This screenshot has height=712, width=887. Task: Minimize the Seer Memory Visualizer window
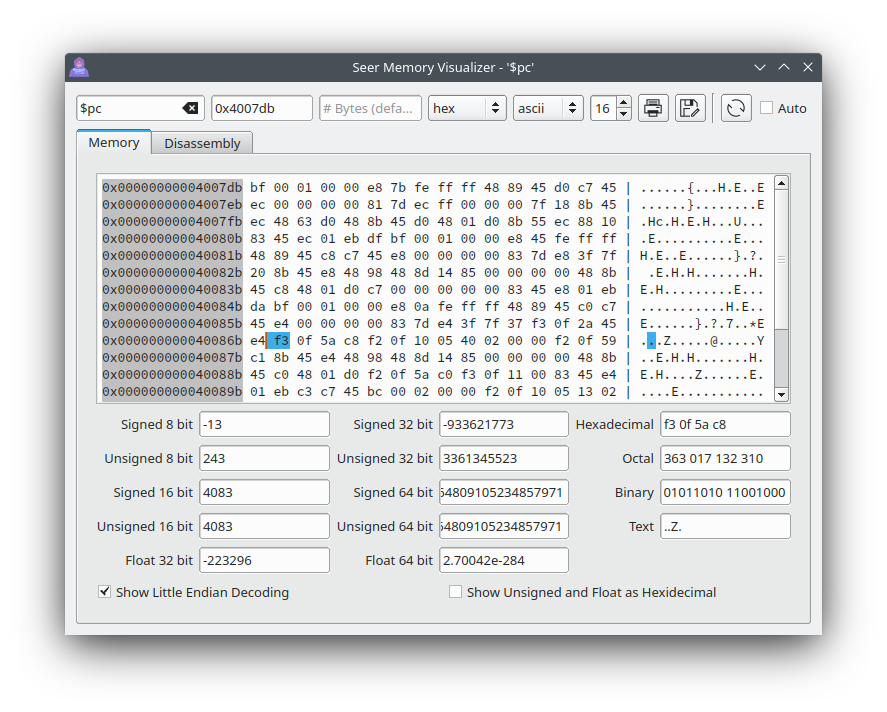[x=760, y=67]
